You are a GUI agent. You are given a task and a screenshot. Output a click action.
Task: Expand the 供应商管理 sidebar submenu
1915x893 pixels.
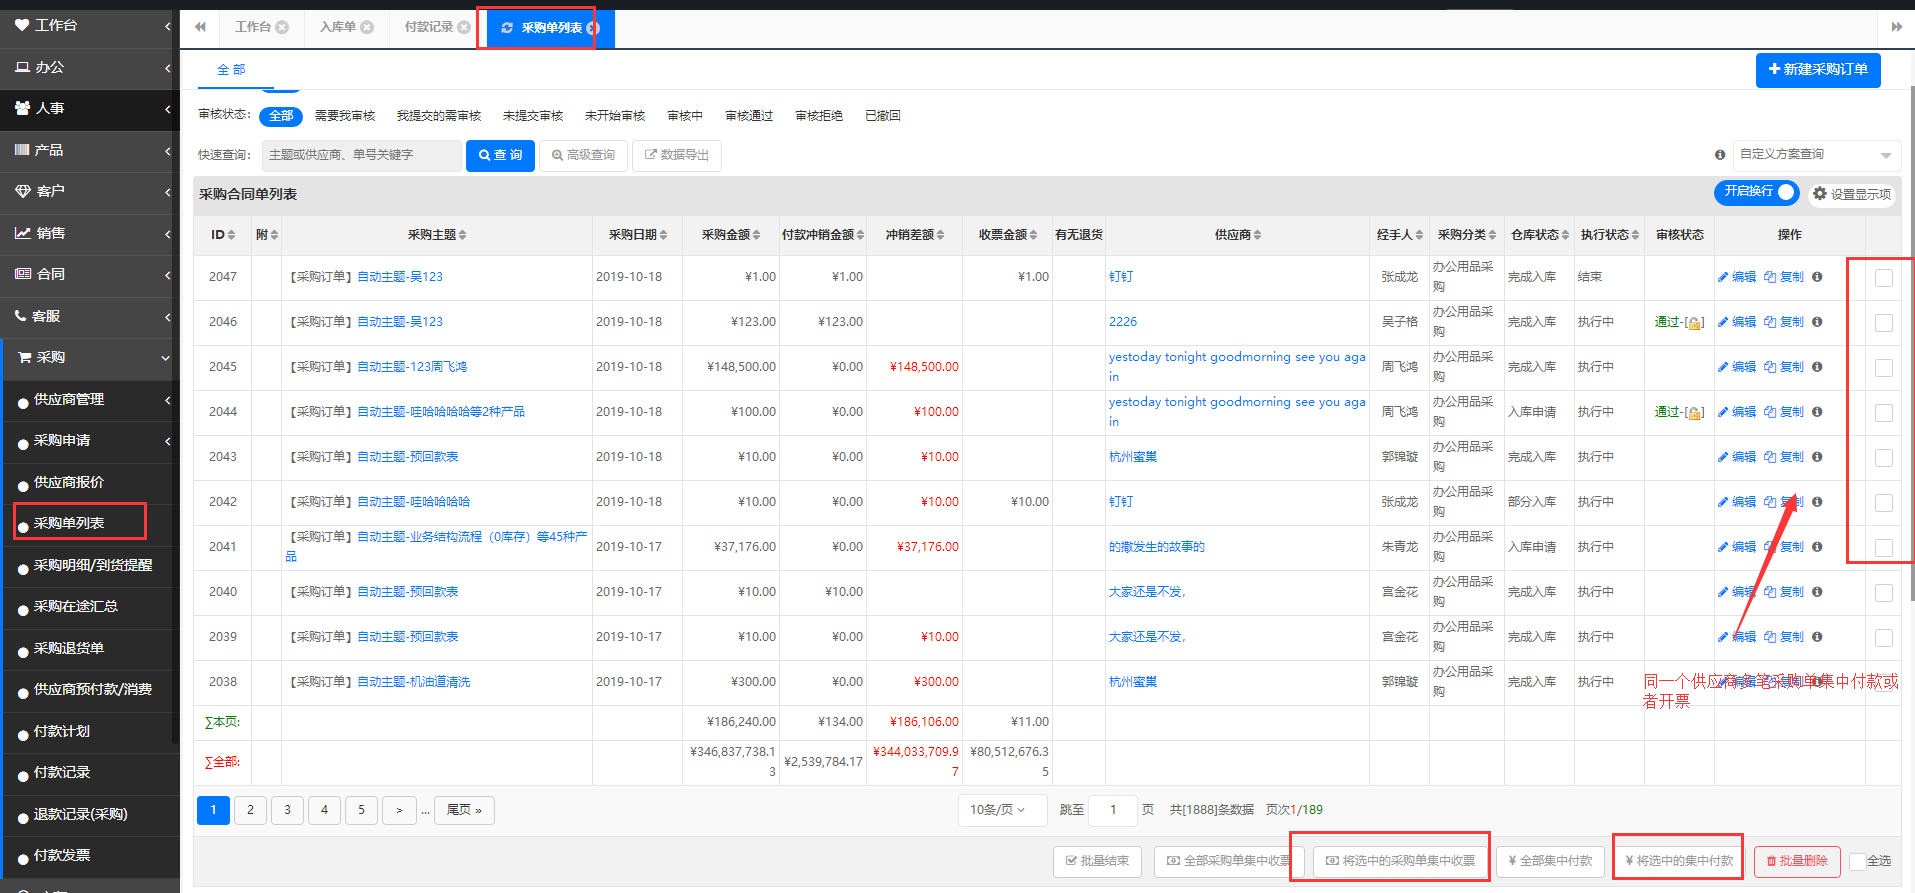90,399
